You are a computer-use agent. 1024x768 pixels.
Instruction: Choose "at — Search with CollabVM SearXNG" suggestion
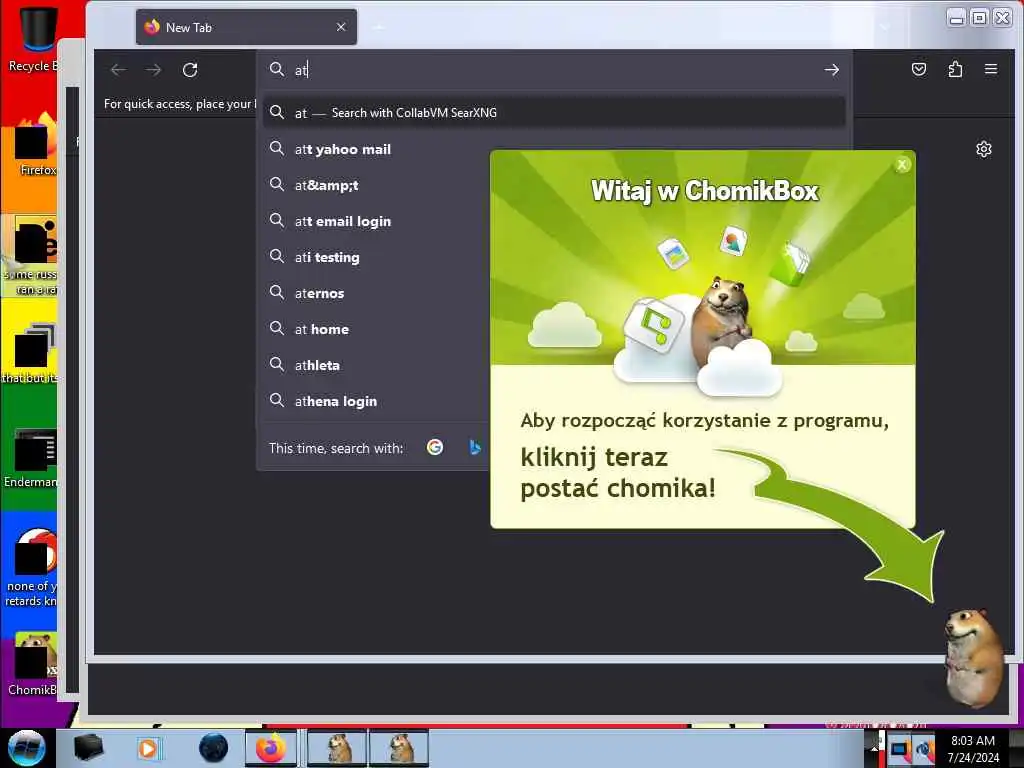(x=554, y=113)
